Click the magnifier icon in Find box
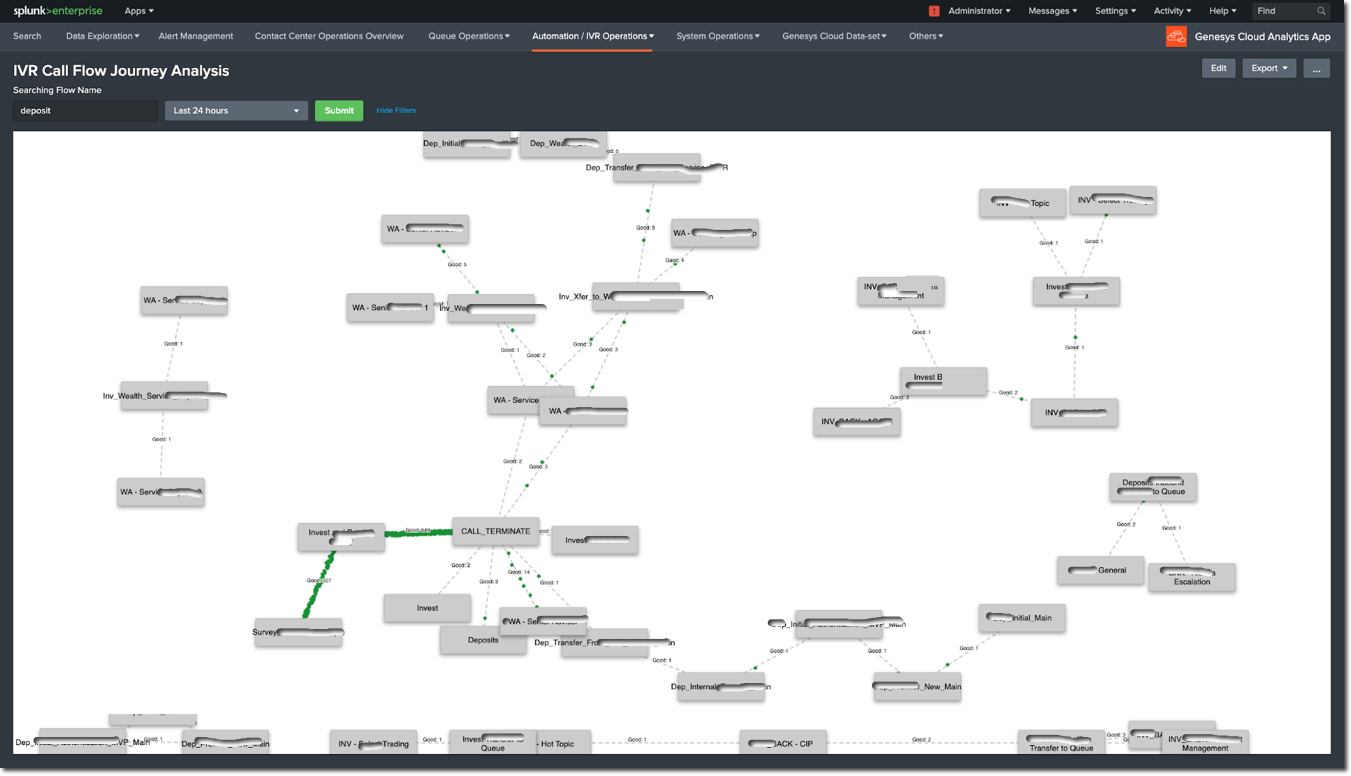Viewport: 1351px width, 776px height. pyautogui.click(x=1321, y=11)
